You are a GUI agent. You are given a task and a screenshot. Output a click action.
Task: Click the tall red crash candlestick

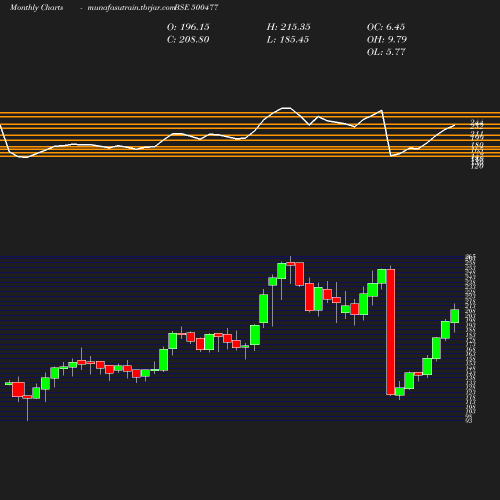click(x=390, y=332)
